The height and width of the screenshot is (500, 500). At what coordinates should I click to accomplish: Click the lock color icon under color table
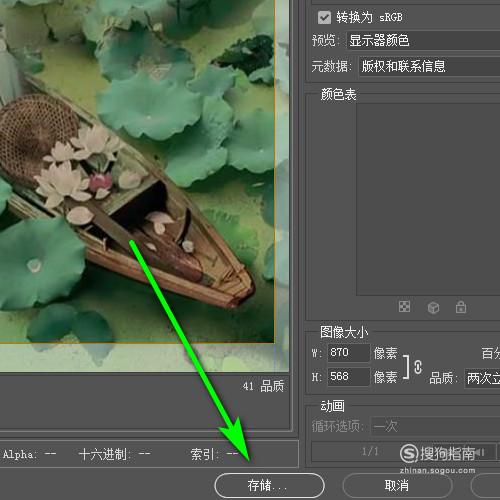(x=461, y=307)
